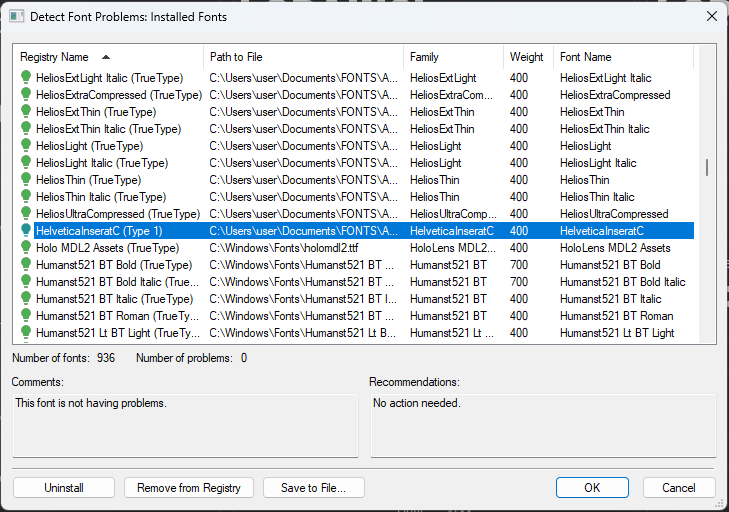
Task: Select the HeliosExtraCompressed (TrueType) row
Action: [353, 95]
